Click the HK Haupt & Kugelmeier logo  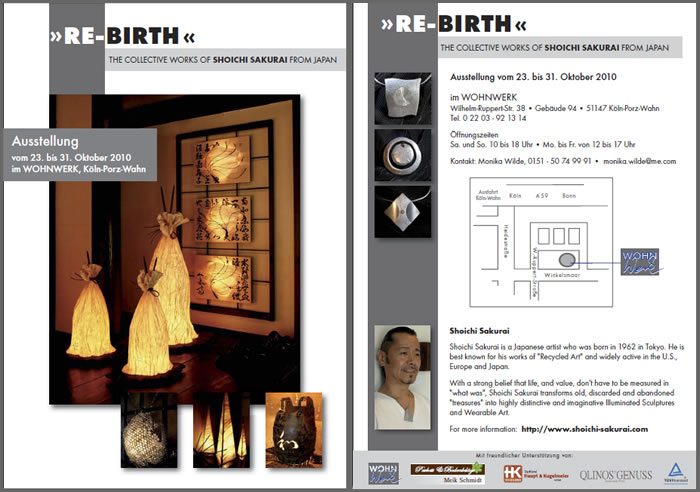point(530,473)
